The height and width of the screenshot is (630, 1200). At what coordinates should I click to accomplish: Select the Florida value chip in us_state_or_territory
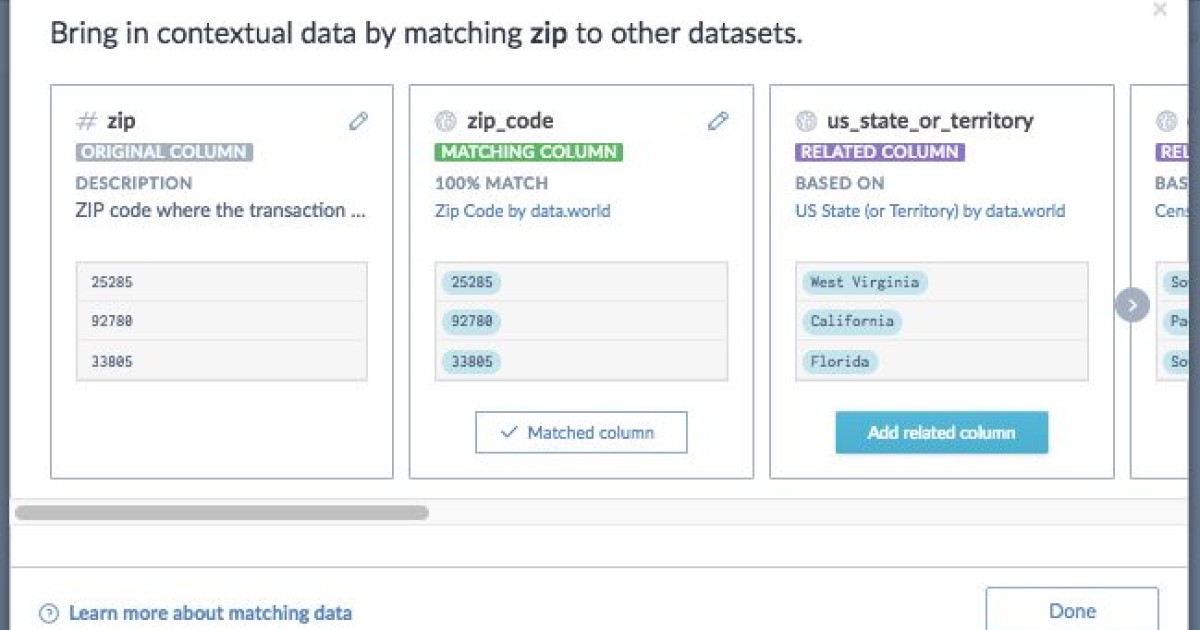842,362
